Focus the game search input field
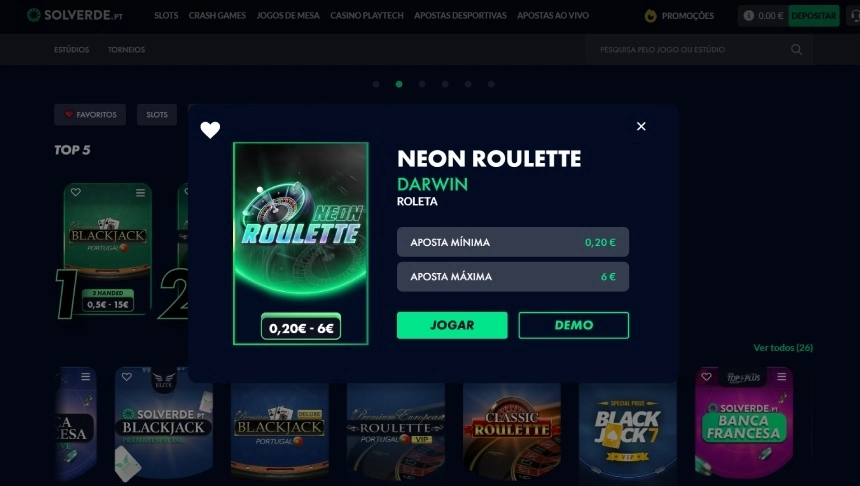 [691, 50]
